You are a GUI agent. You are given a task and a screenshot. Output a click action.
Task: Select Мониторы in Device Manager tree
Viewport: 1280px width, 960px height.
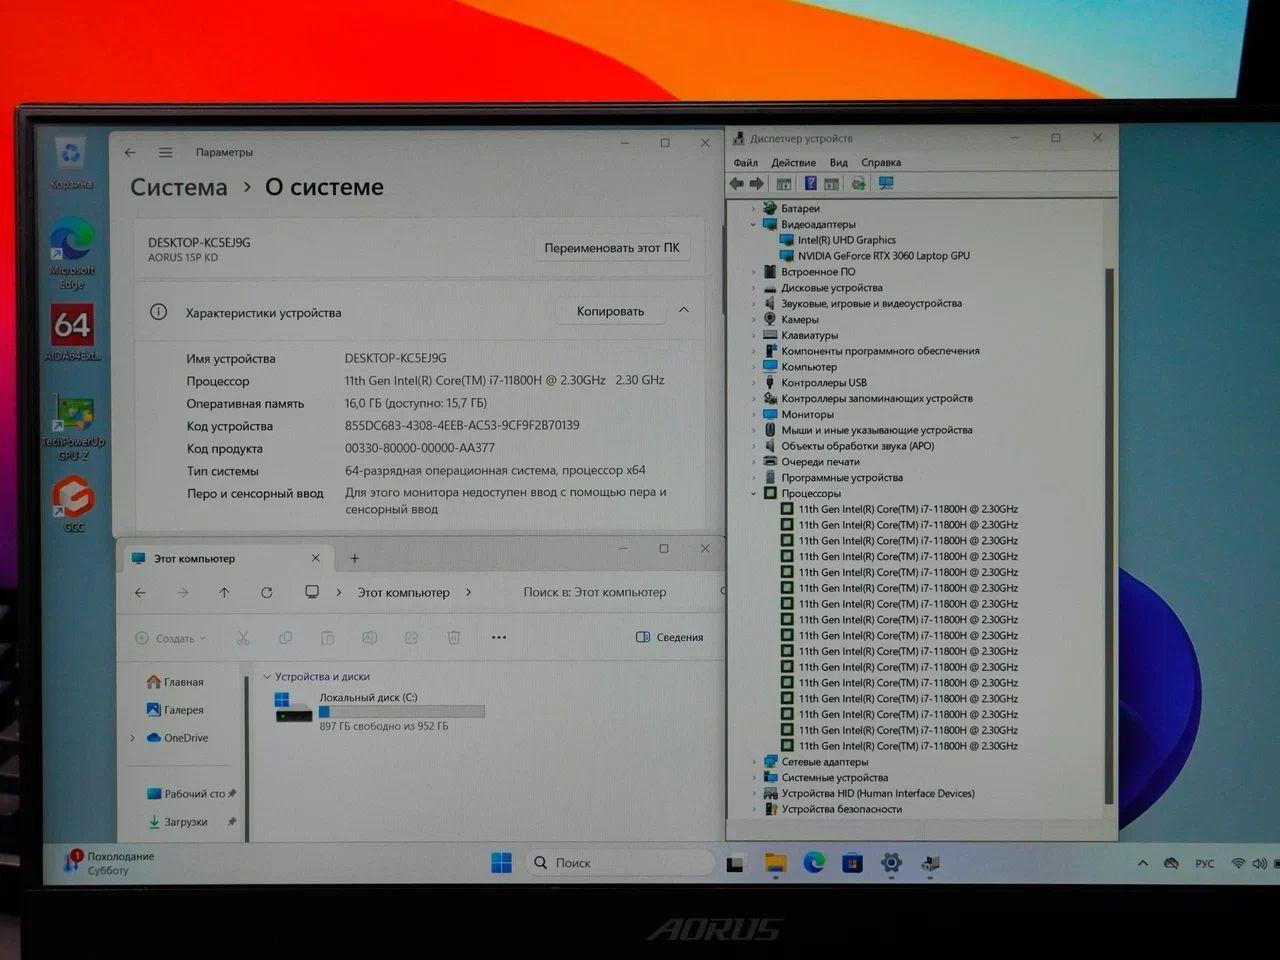(x=807, y=414)
